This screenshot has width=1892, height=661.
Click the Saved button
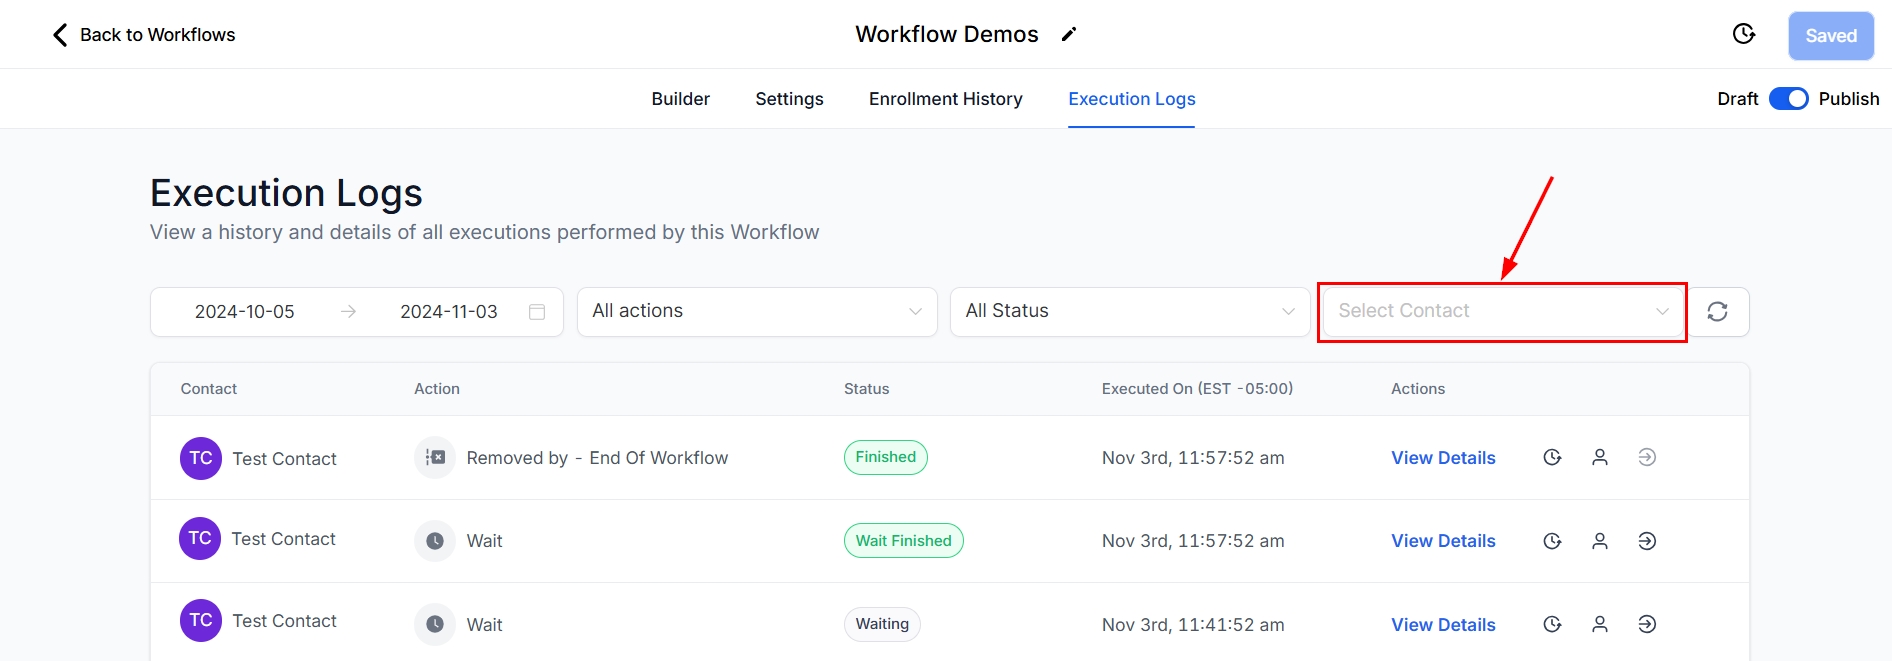(x=1830, y=36)
